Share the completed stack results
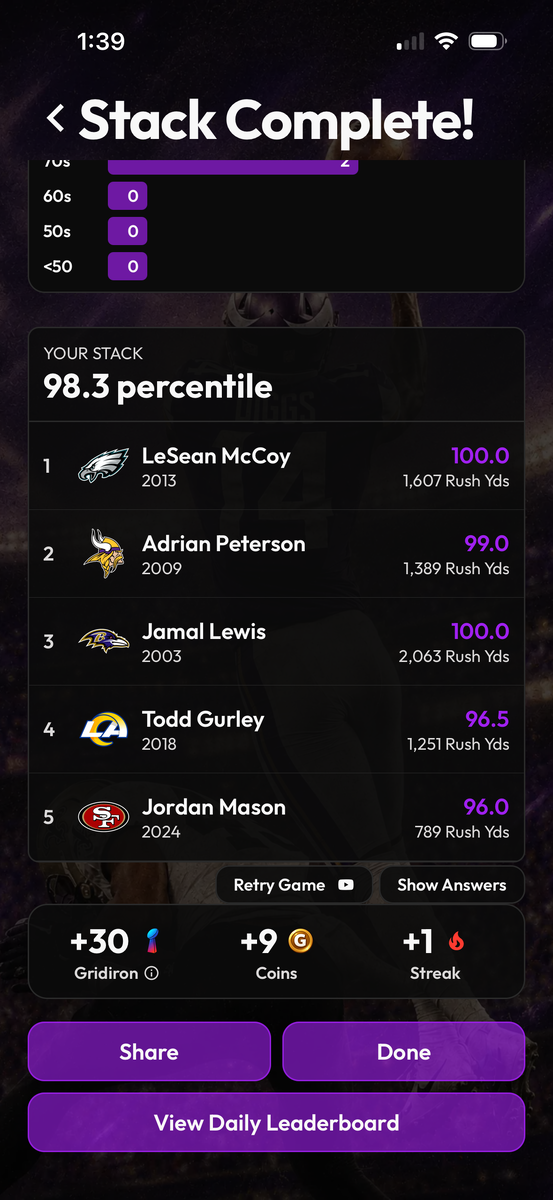Viewport: 553px width, 1200px height. tap(149, 1052)
